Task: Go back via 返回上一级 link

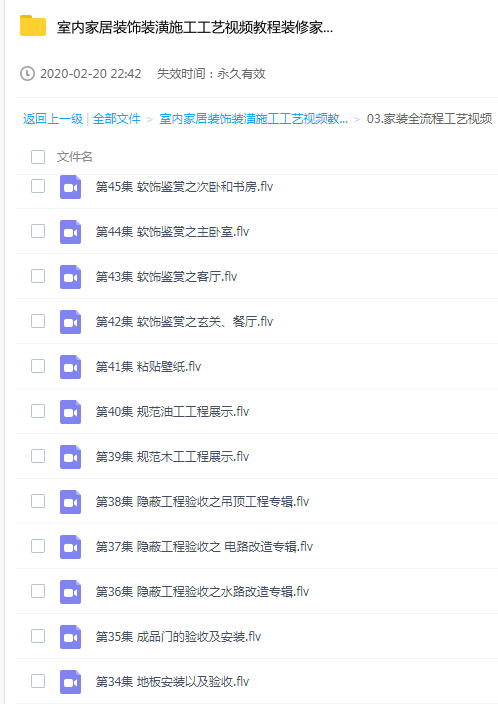Action: (x=53, y=119)
